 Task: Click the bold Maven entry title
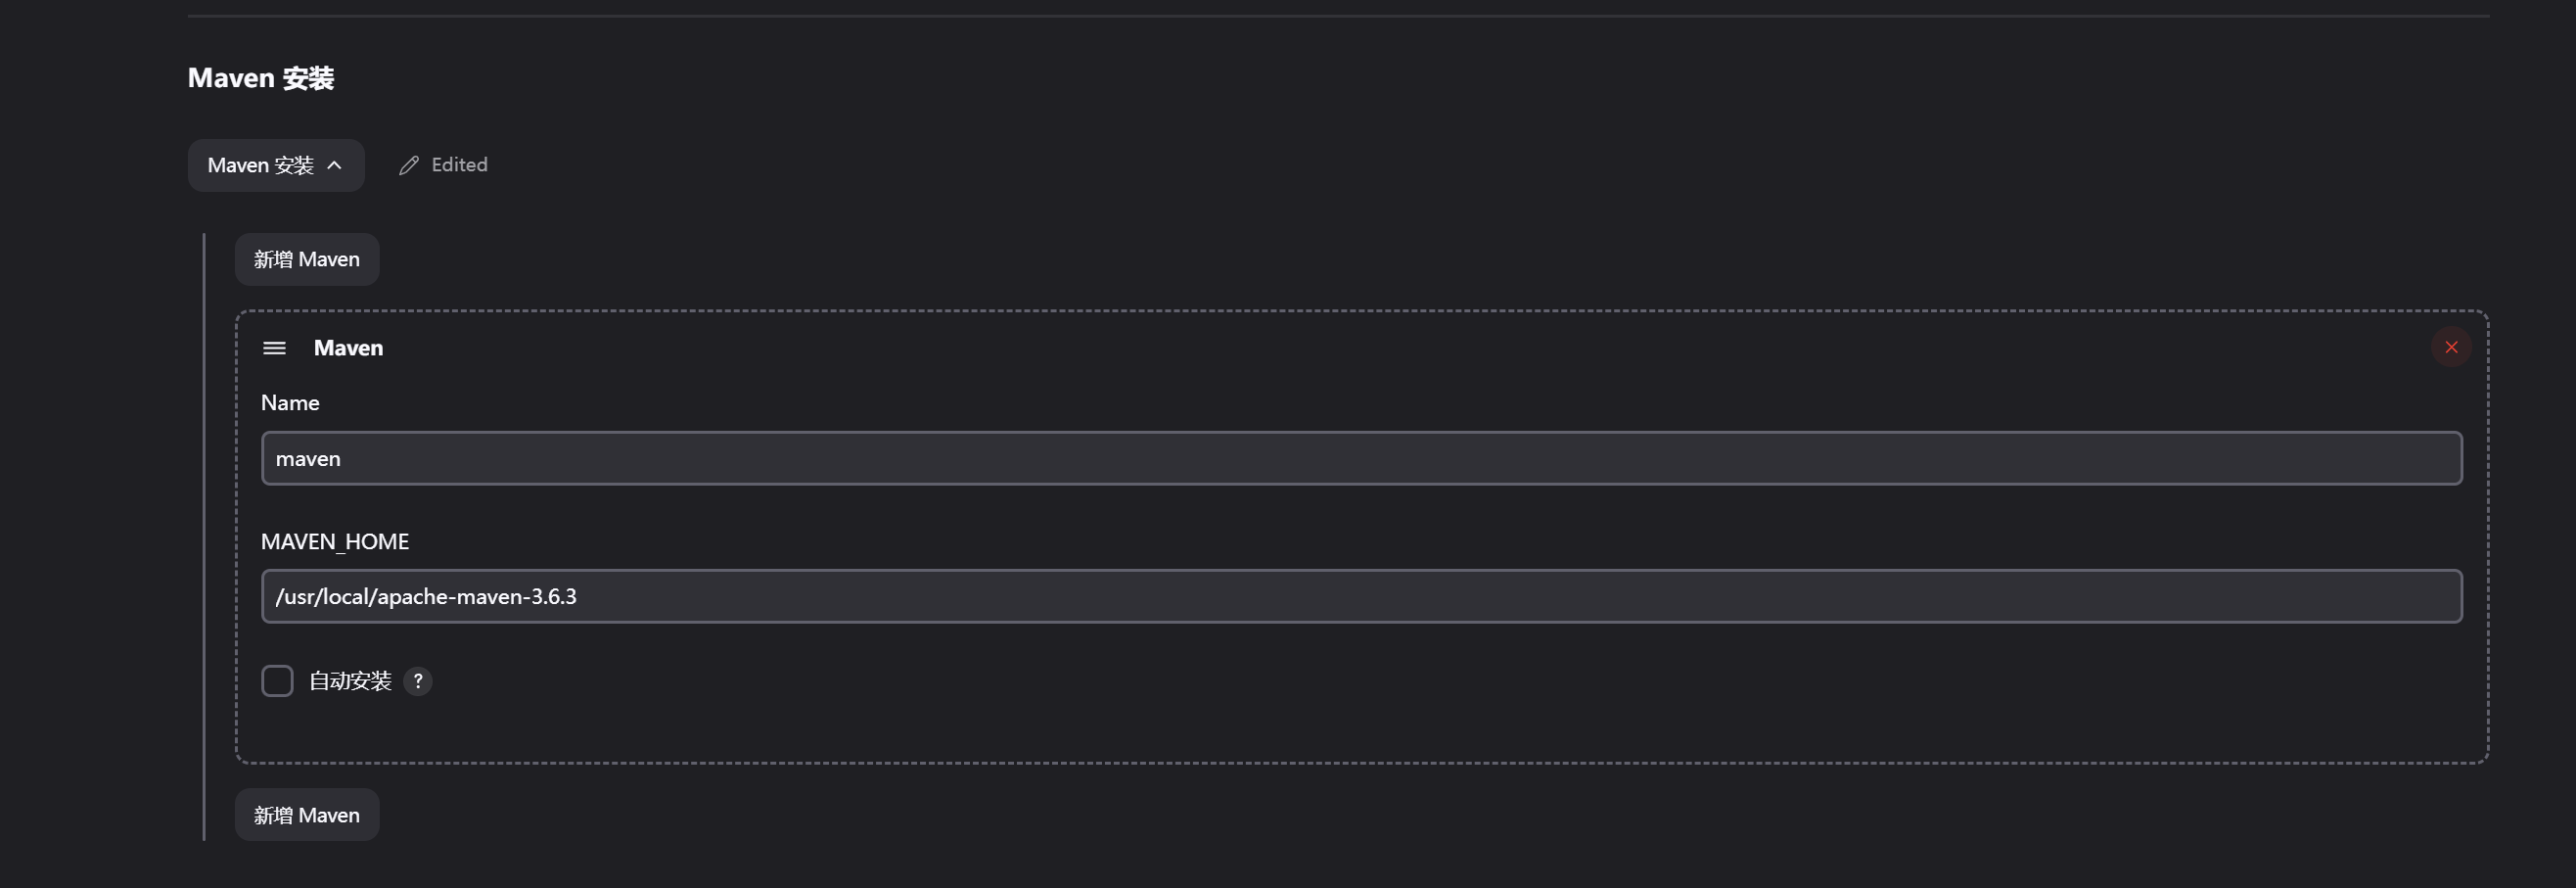pyautogui.click(x=348, y=348)
